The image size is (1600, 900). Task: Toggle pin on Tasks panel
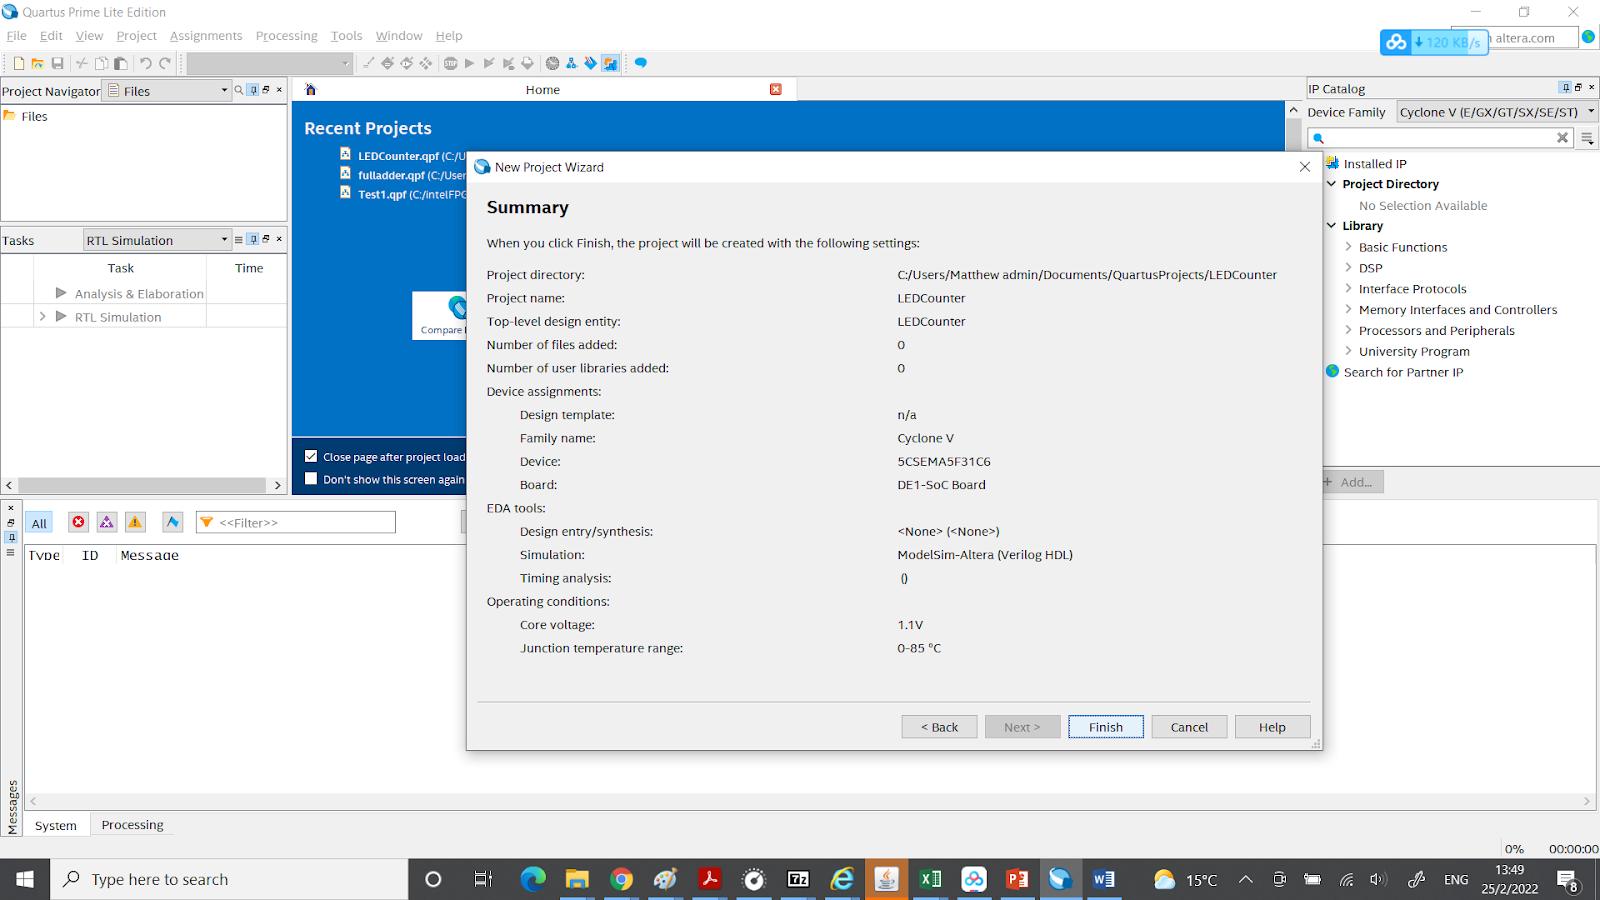(x=253, y=239)
